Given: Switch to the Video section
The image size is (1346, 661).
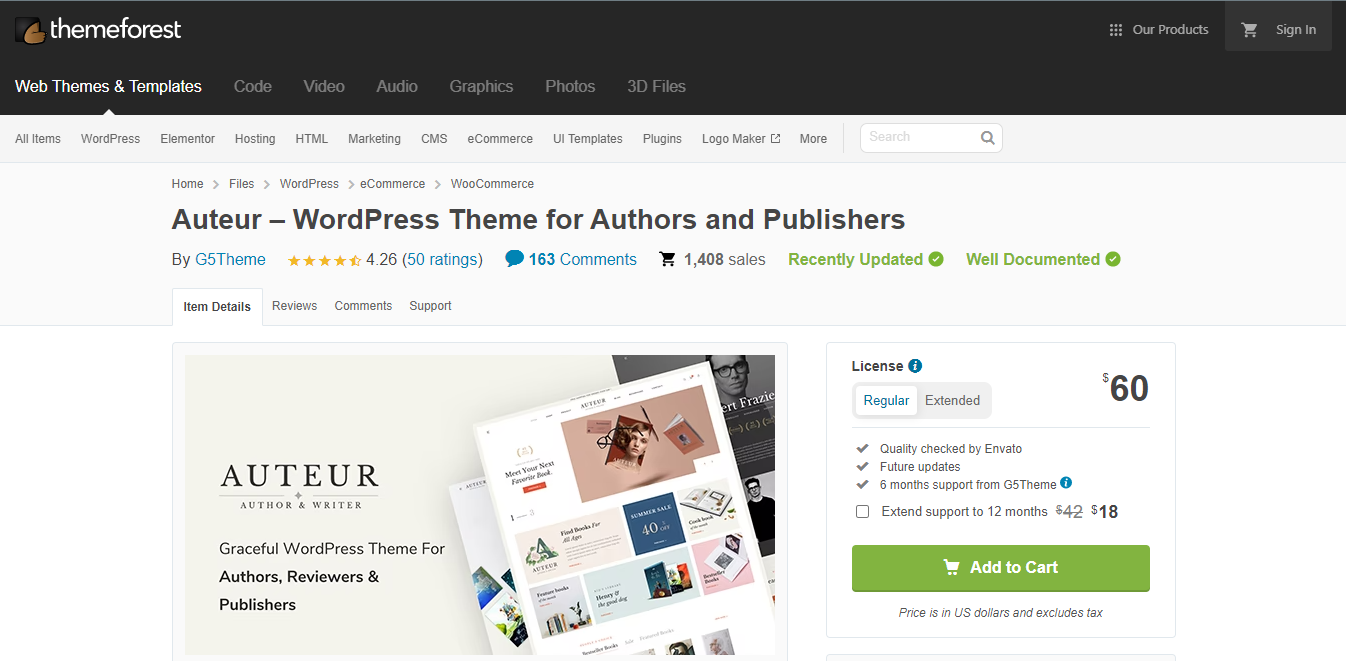Looking at the screenshot, I should coord(324,86).
